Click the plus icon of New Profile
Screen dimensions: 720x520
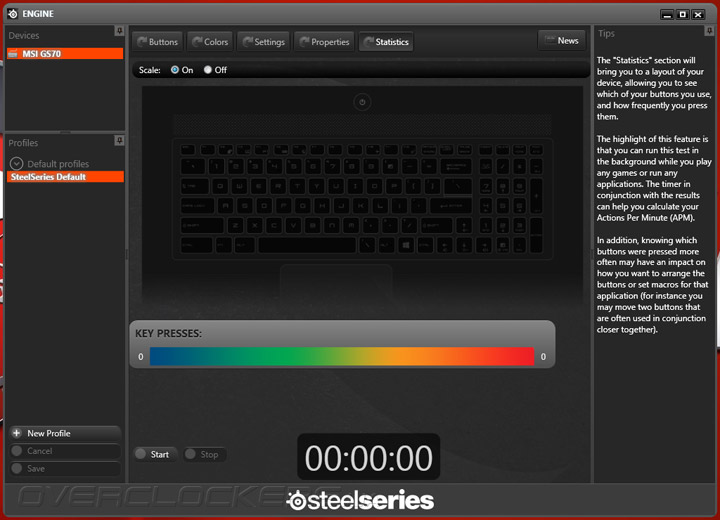pyautogui.click(x=17, y=433)
